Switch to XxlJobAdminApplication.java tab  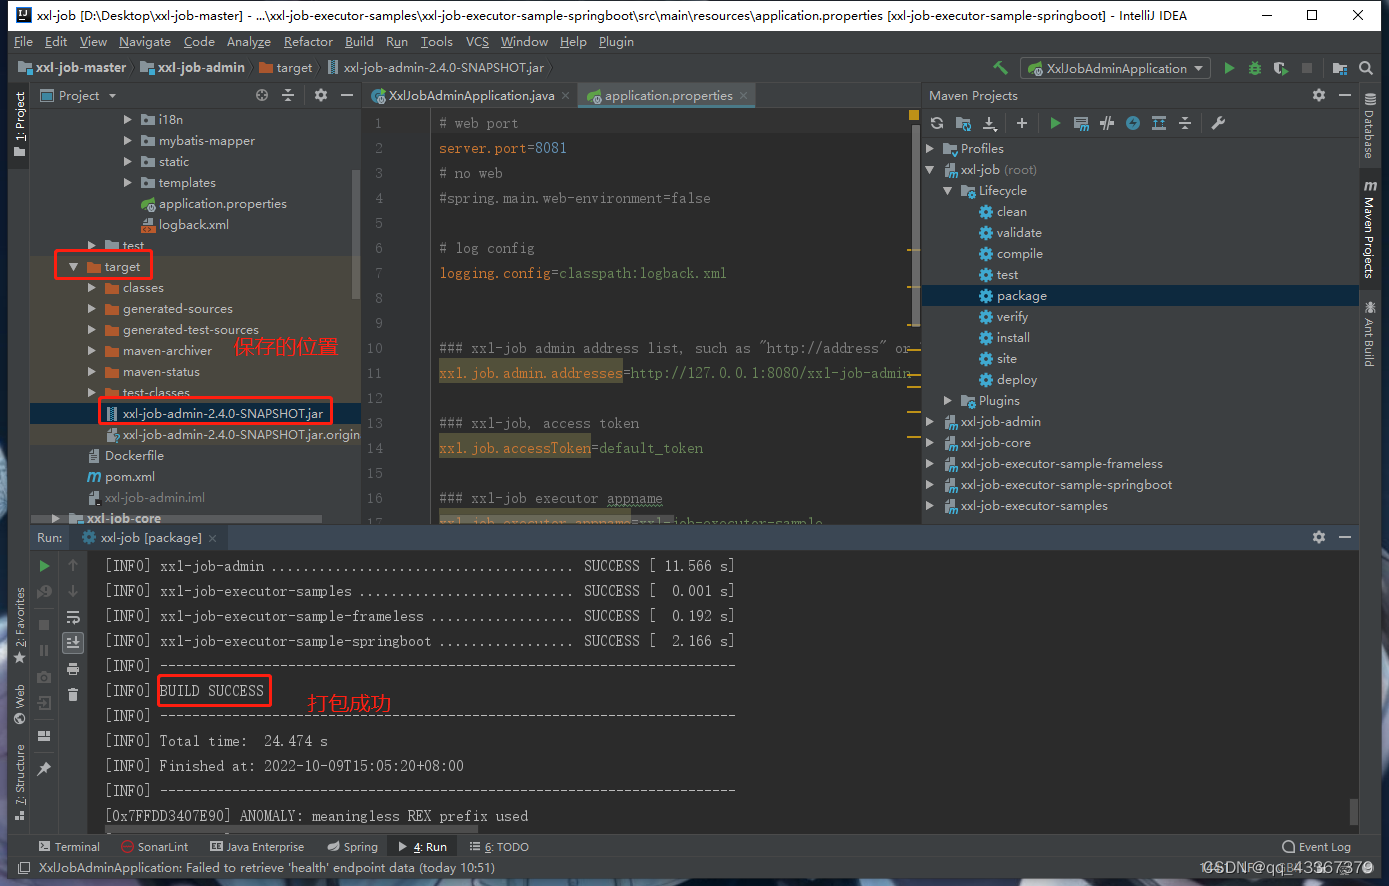(x=471, y=96)
